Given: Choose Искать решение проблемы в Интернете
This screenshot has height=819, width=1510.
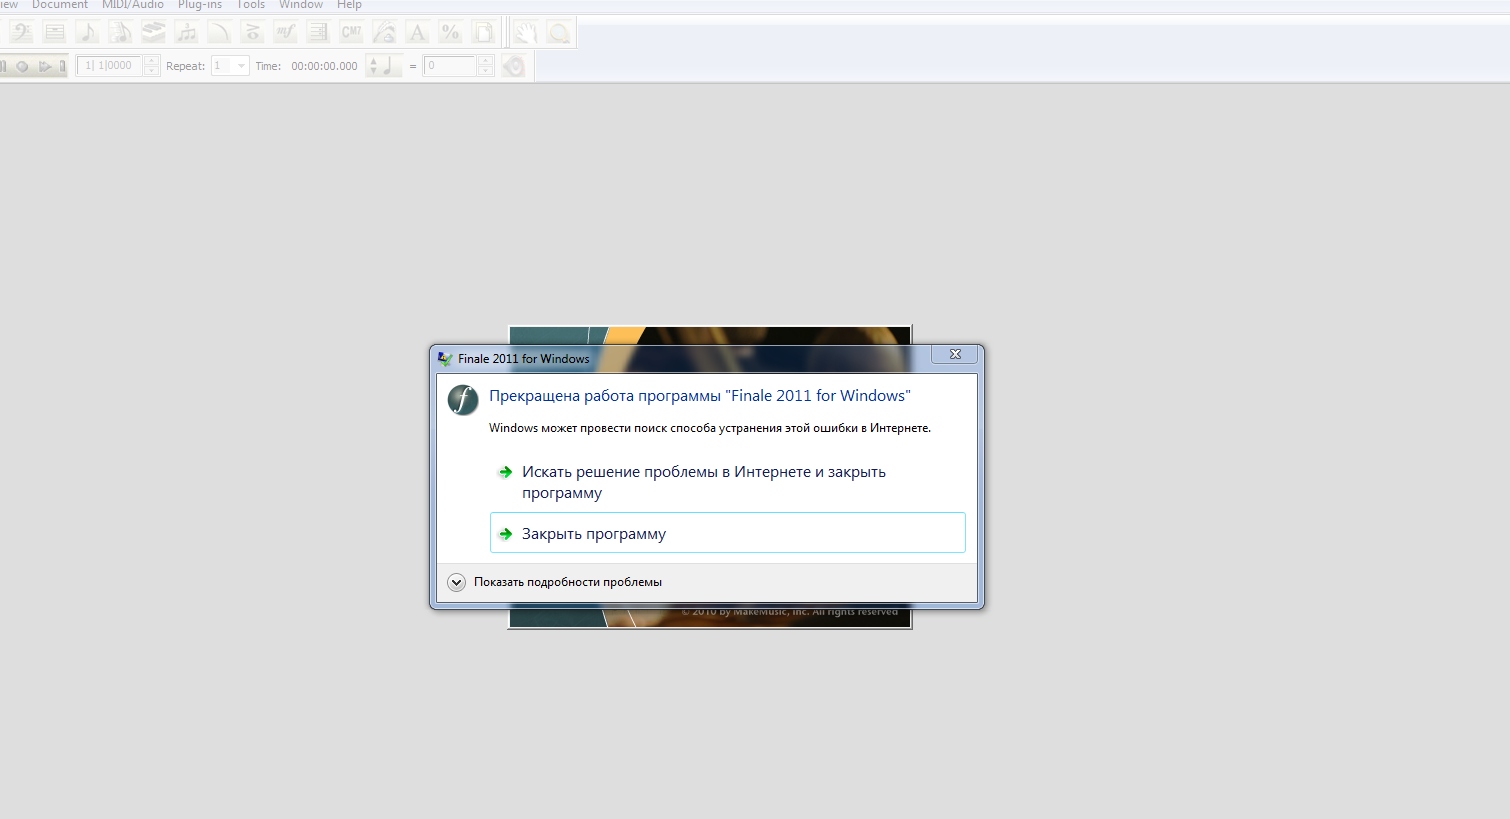Looking at the screenshot, I should pos(727,482).
